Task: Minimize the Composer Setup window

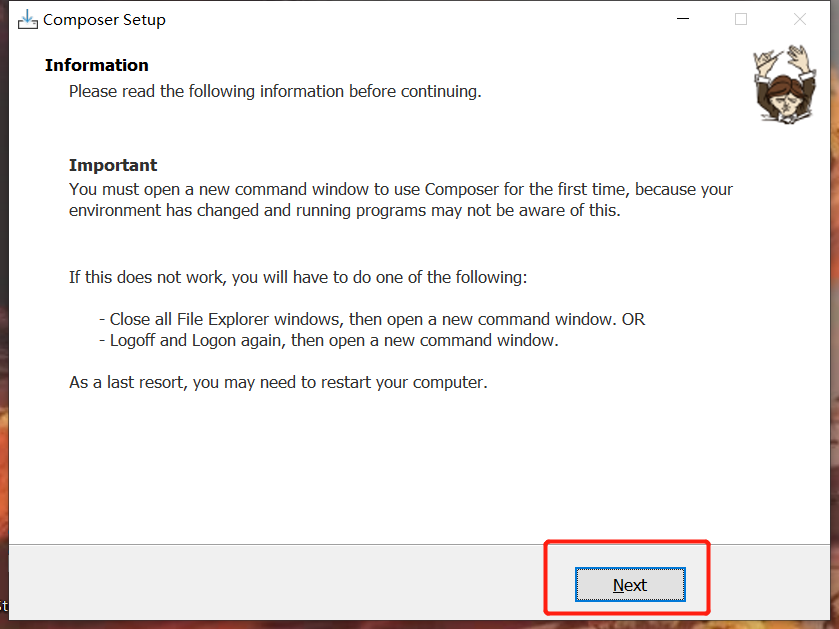Action: (683, 19)
